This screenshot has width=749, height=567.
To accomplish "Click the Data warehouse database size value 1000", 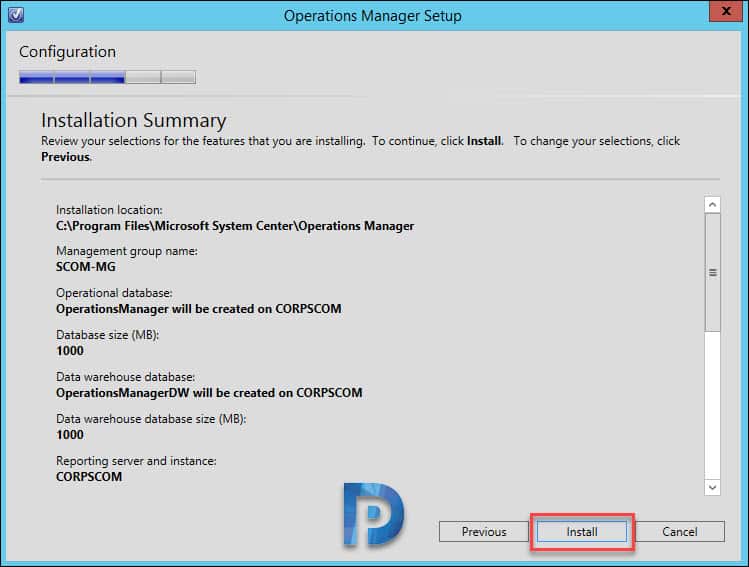I will click(x=70, y=435).
